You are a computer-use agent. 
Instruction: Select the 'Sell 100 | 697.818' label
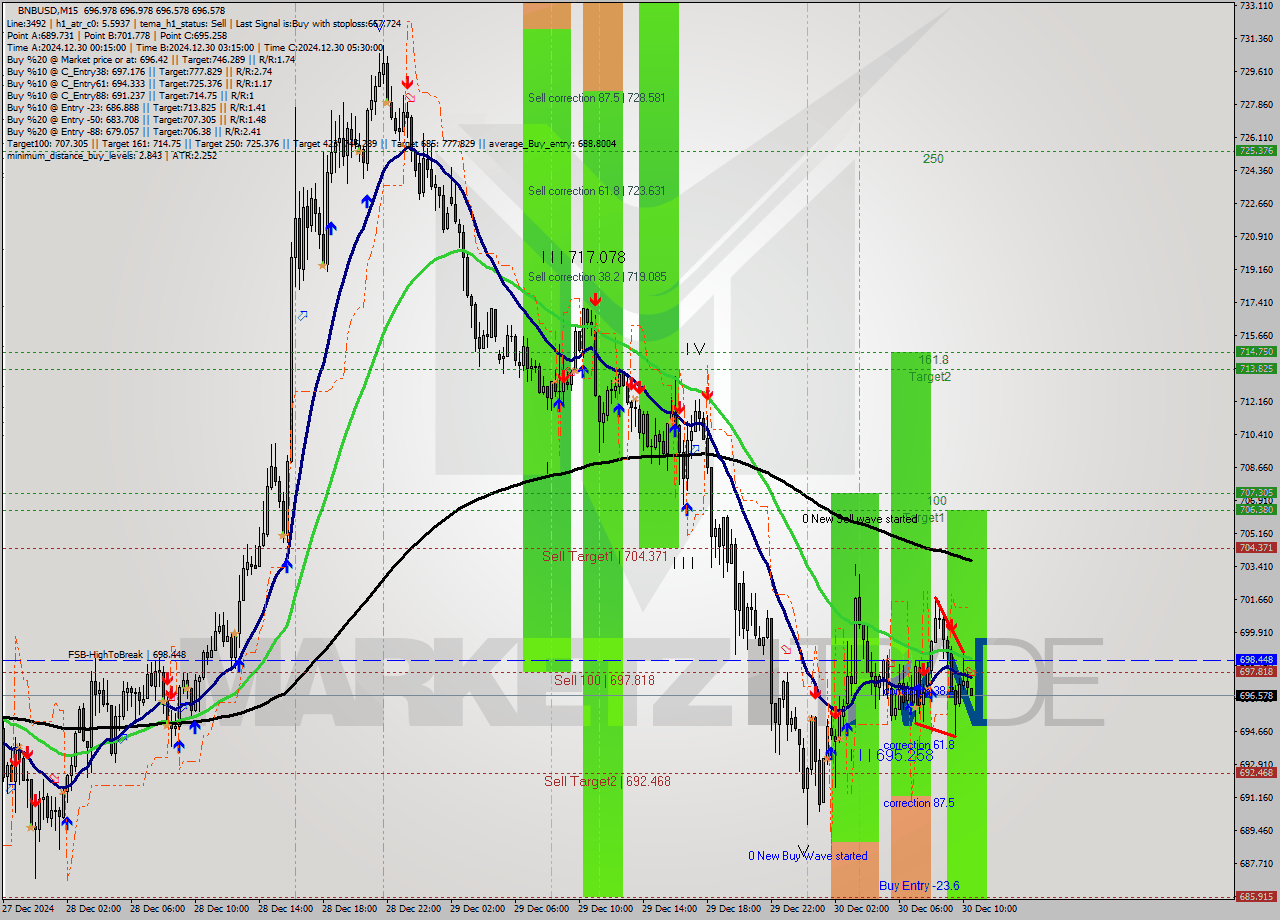click(604, 680)
